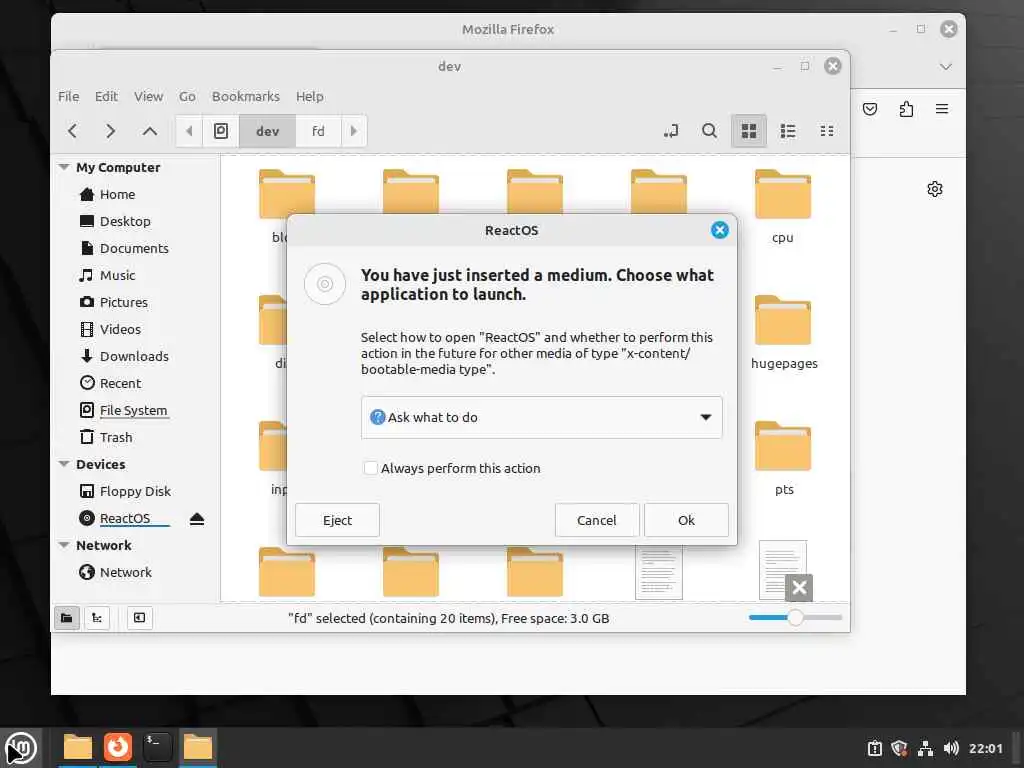Open Recent in the sidebar
1024x768 pixels.
pyautogui.click(x=120, y=383)
